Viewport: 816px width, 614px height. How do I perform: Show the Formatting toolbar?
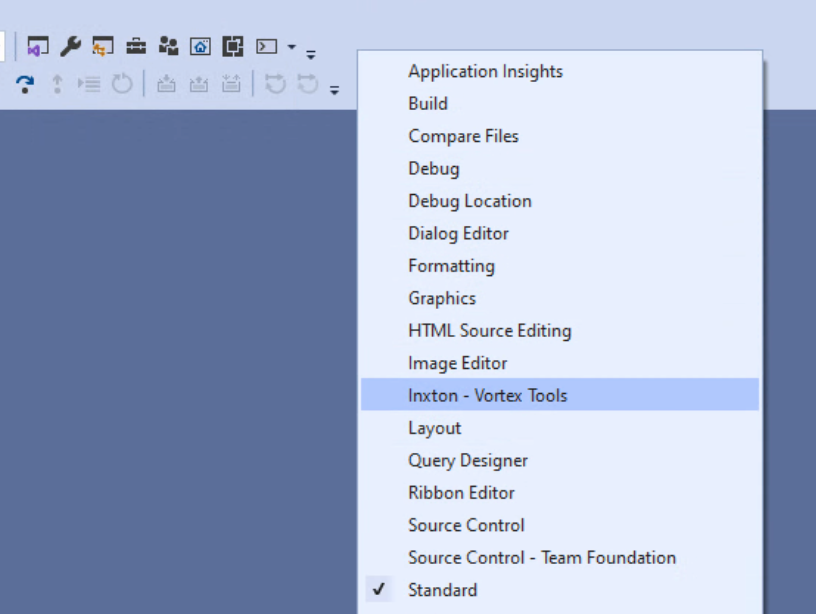coord(560,266)
